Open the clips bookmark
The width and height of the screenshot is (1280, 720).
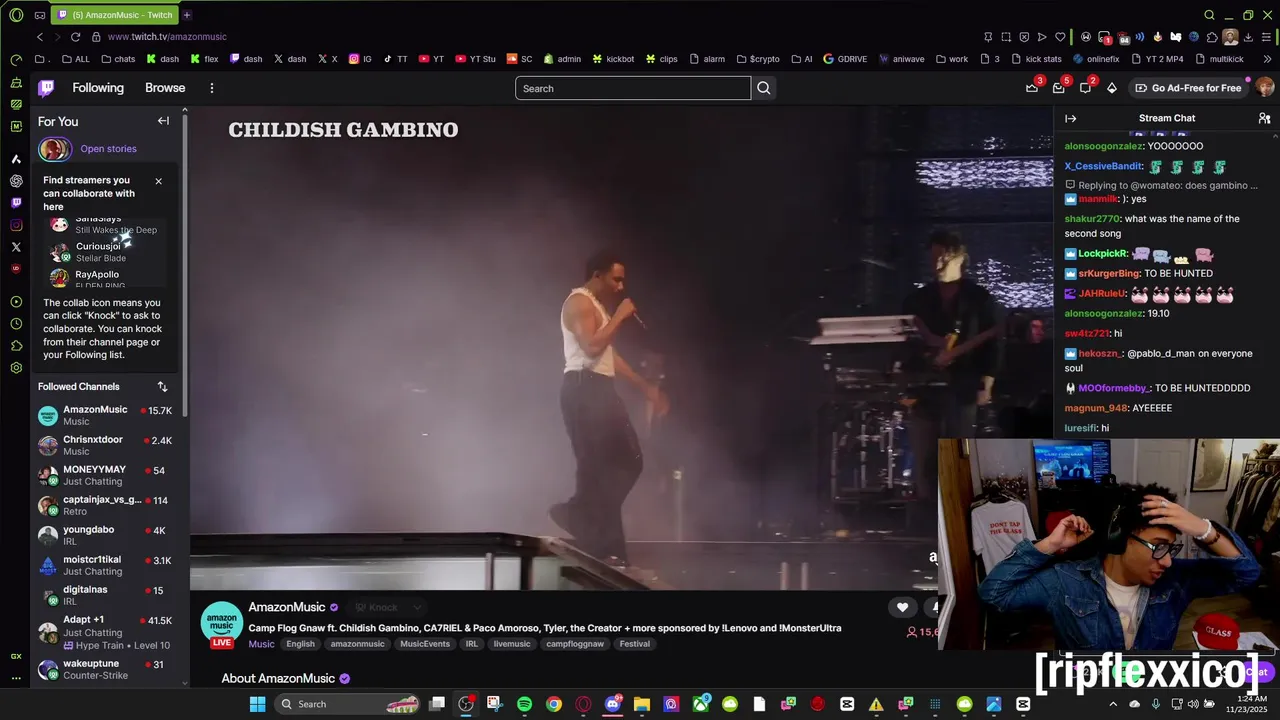coord(661,59)
